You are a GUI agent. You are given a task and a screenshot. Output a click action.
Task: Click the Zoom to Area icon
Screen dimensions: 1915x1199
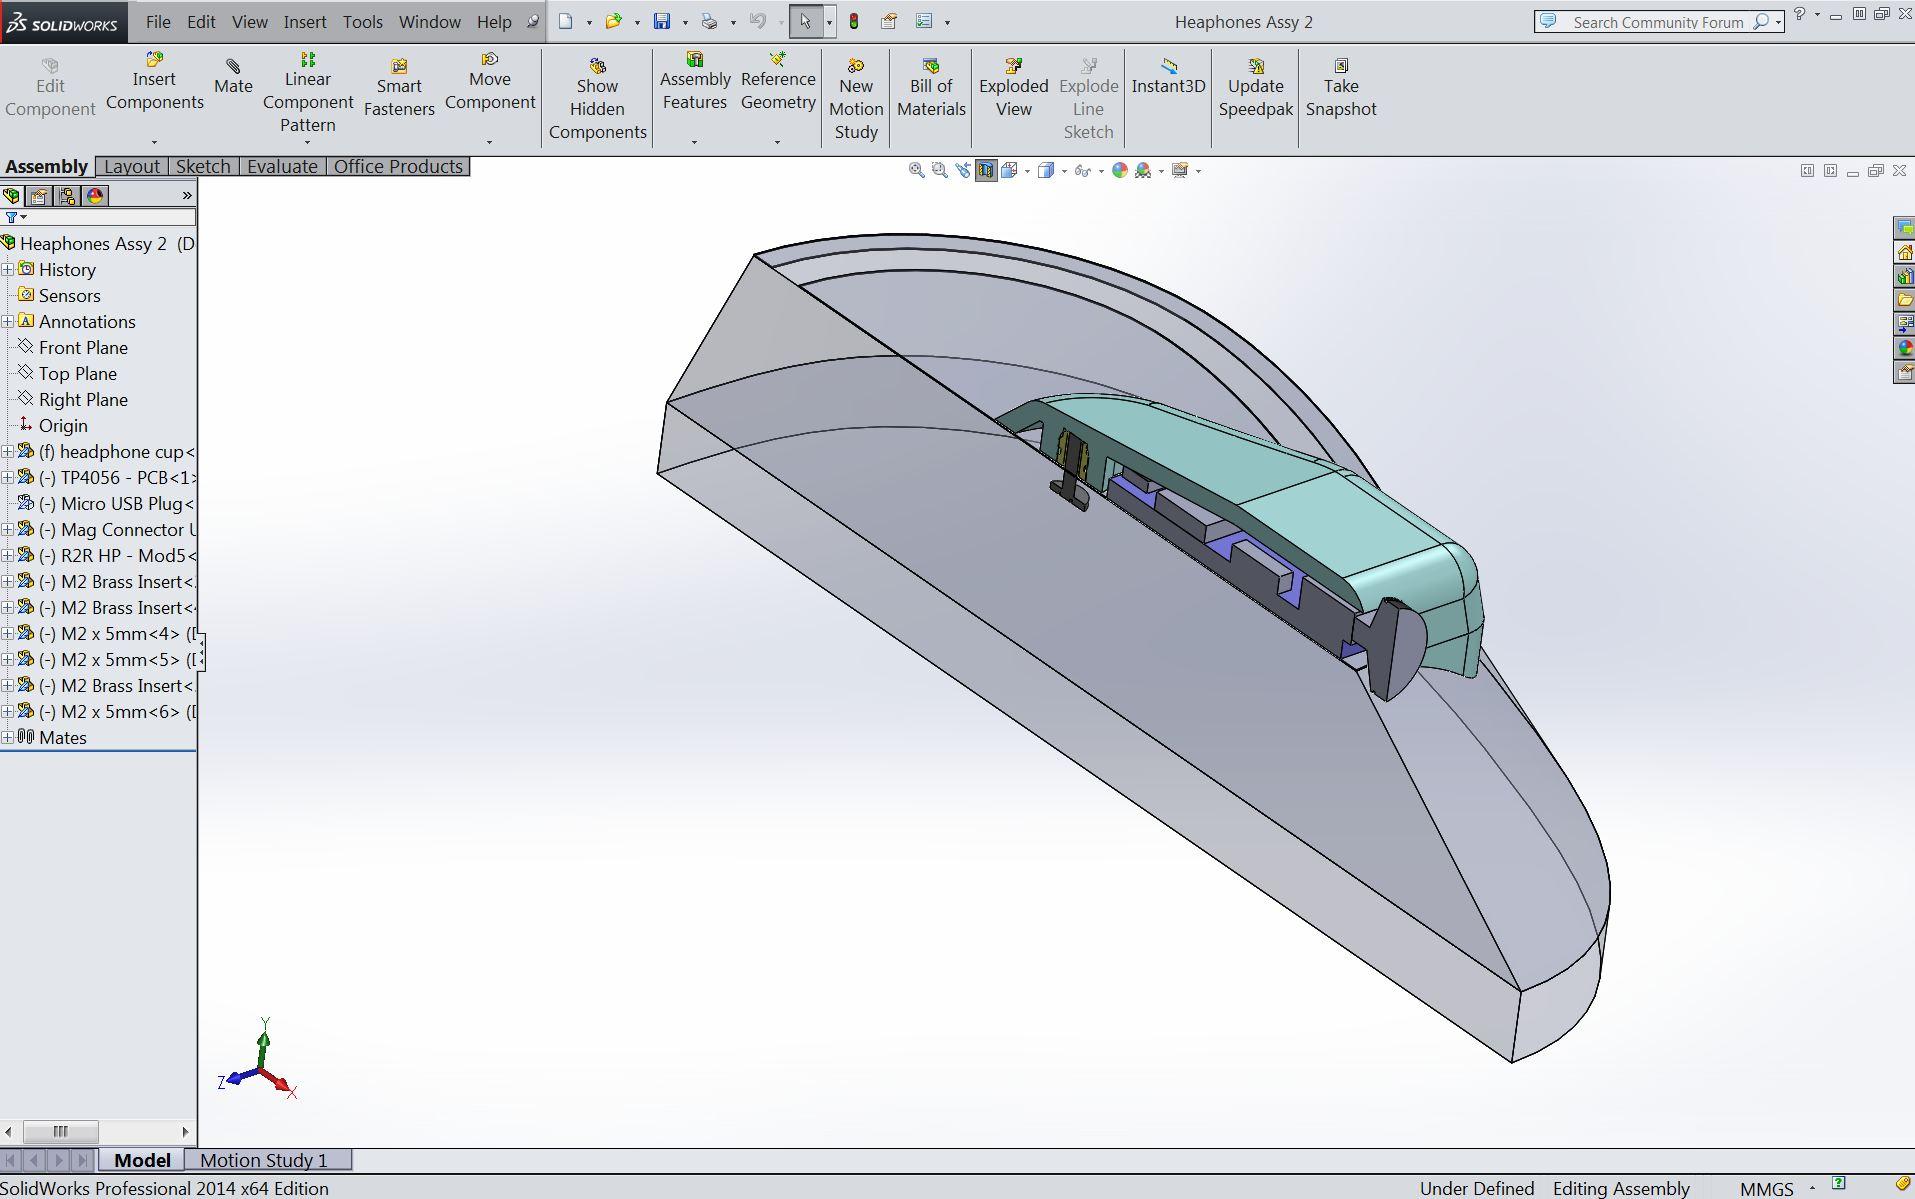[939, 170]
